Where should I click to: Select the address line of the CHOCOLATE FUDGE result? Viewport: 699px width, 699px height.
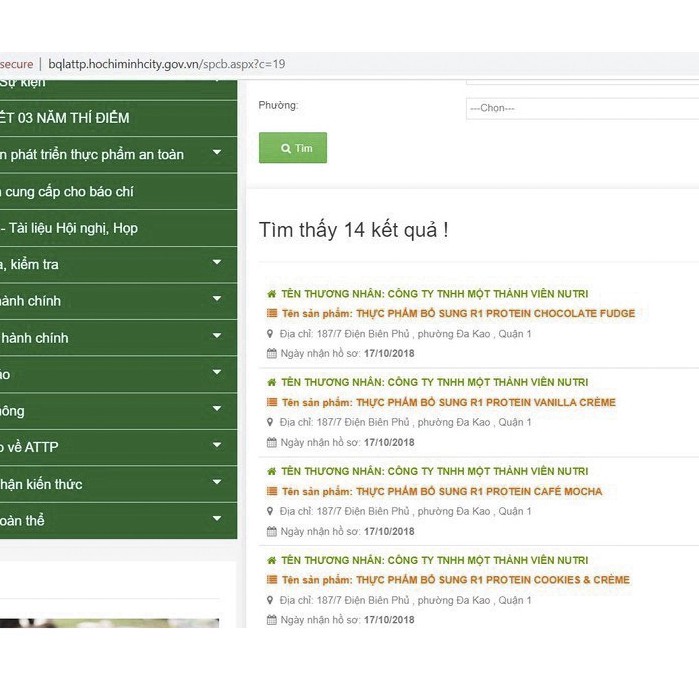(405, 334)
